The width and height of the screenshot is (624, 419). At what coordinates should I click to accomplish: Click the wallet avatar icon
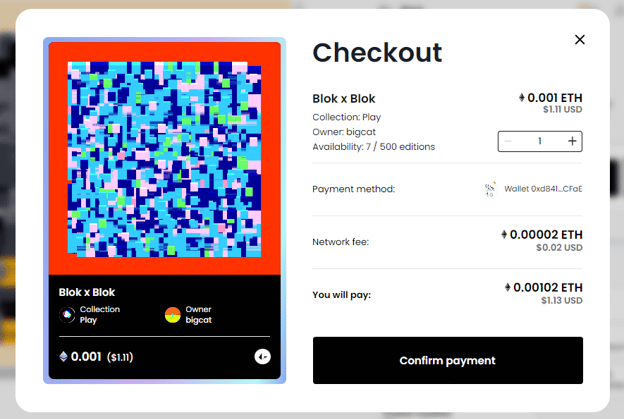pyautogui.click(x=490, y=189)
